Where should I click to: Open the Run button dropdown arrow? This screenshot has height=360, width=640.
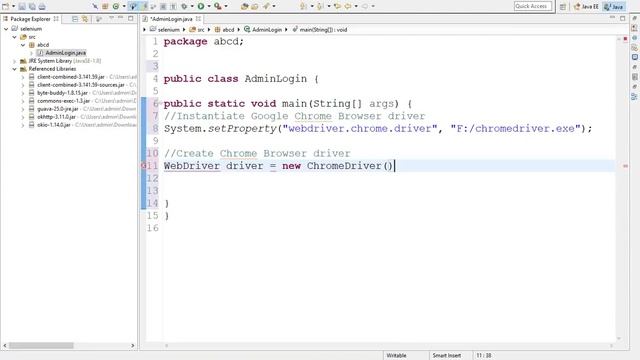209,6
